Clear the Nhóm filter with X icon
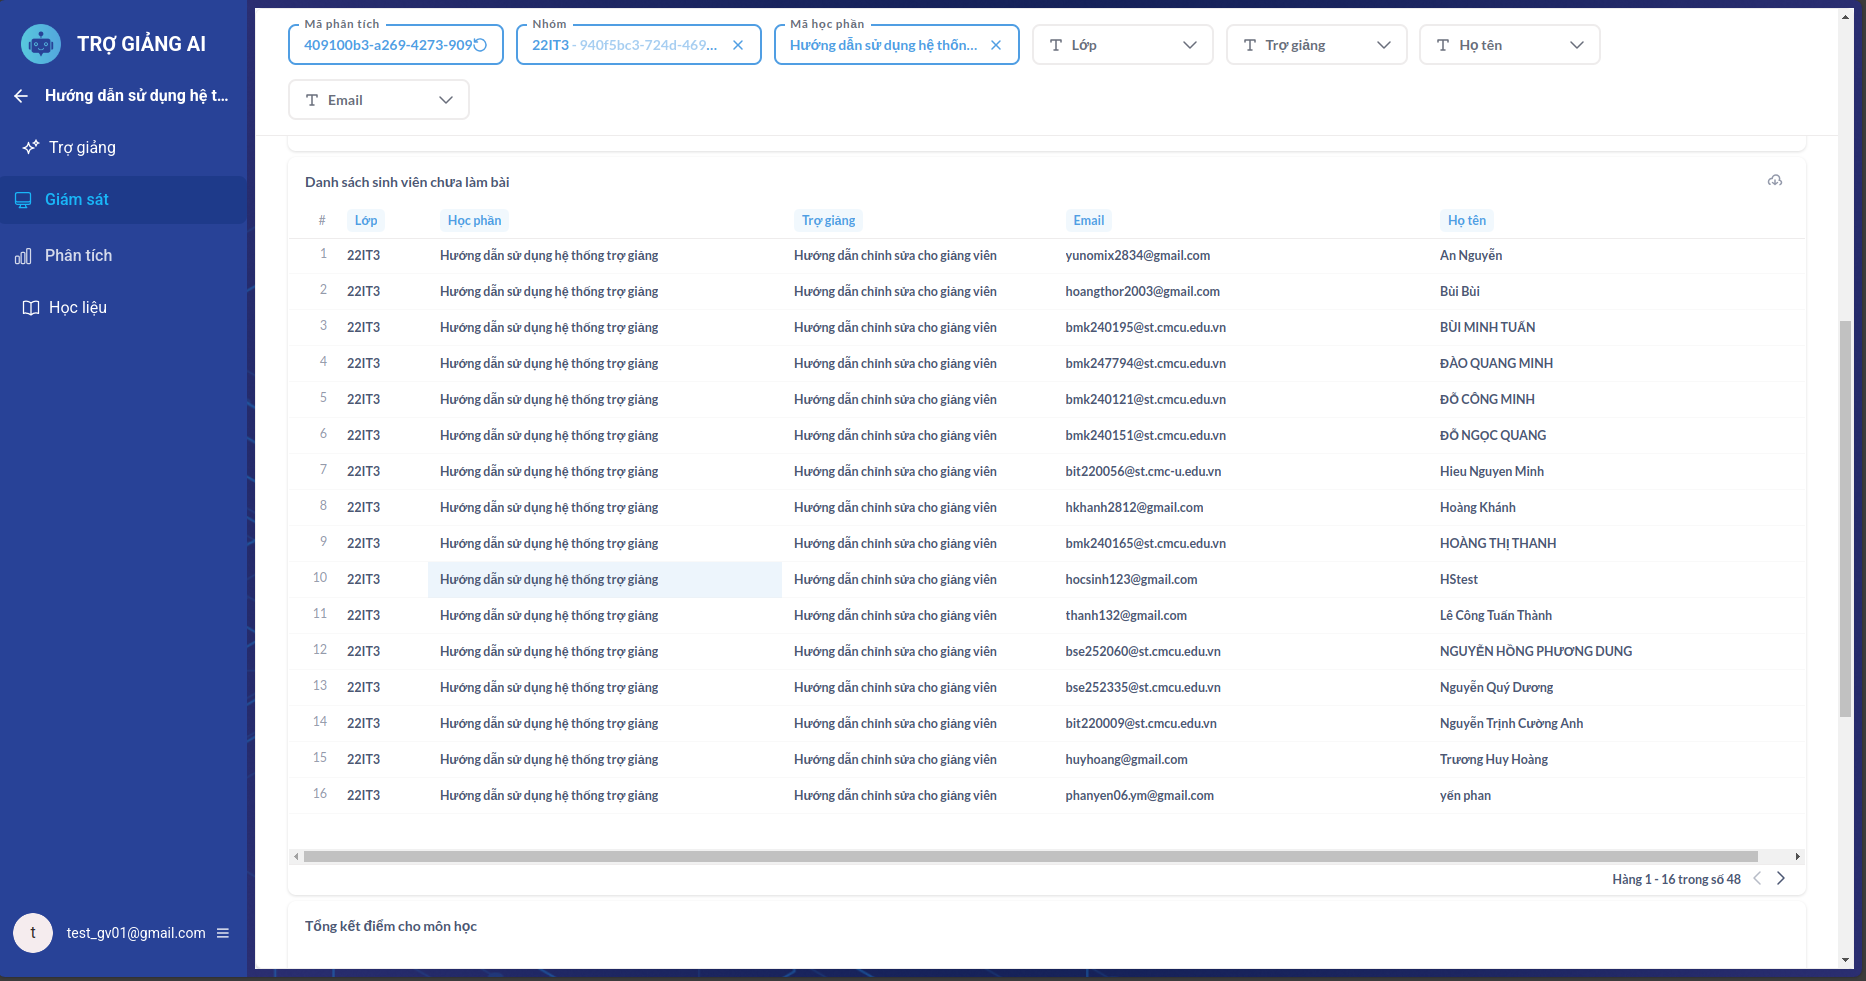 (738, 45)
